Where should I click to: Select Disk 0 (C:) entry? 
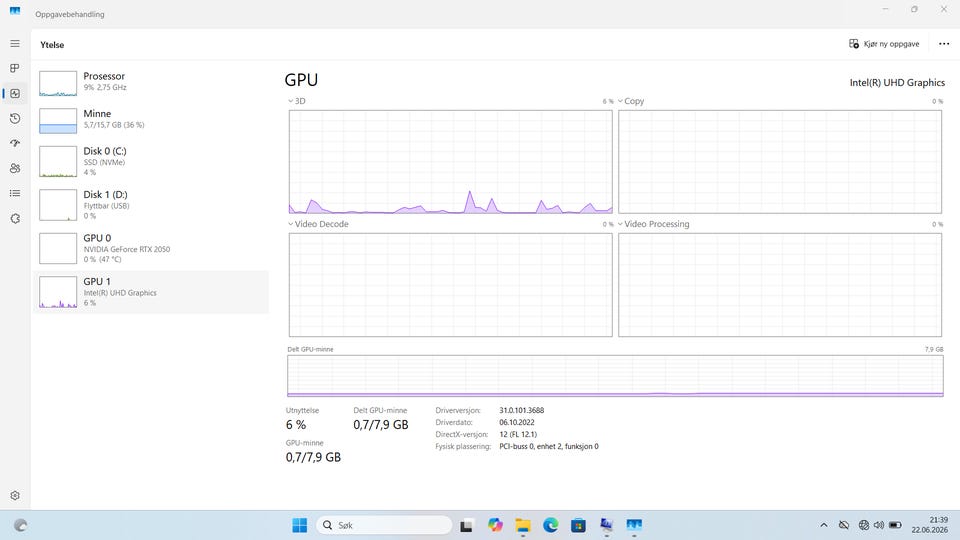[x=151, y=161]
